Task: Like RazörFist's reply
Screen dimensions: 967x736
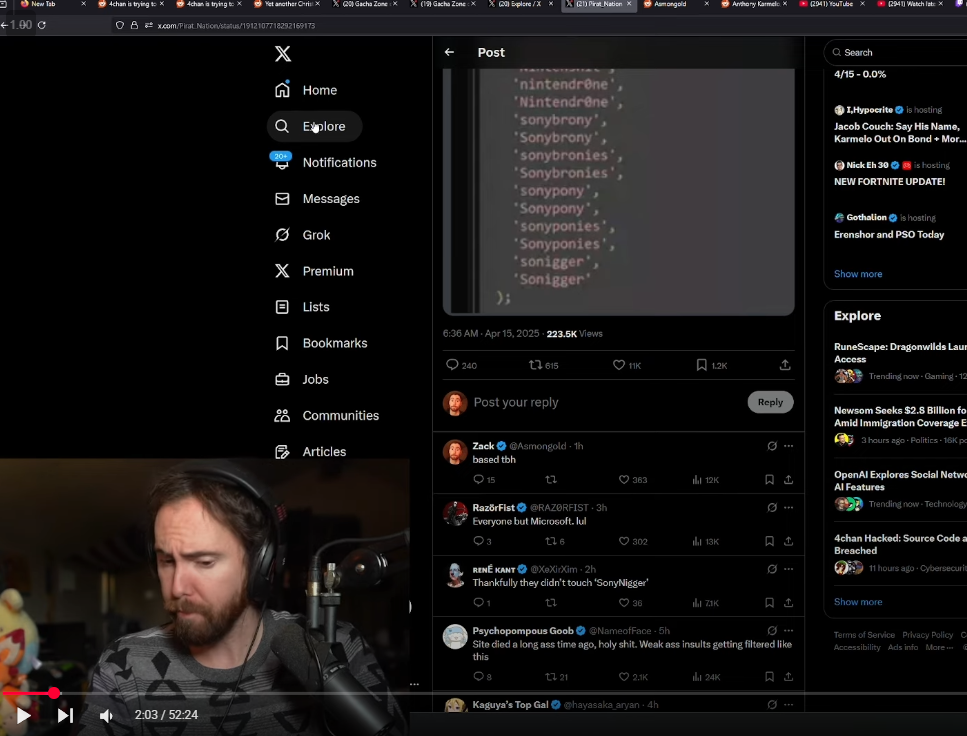Action: 633,542
